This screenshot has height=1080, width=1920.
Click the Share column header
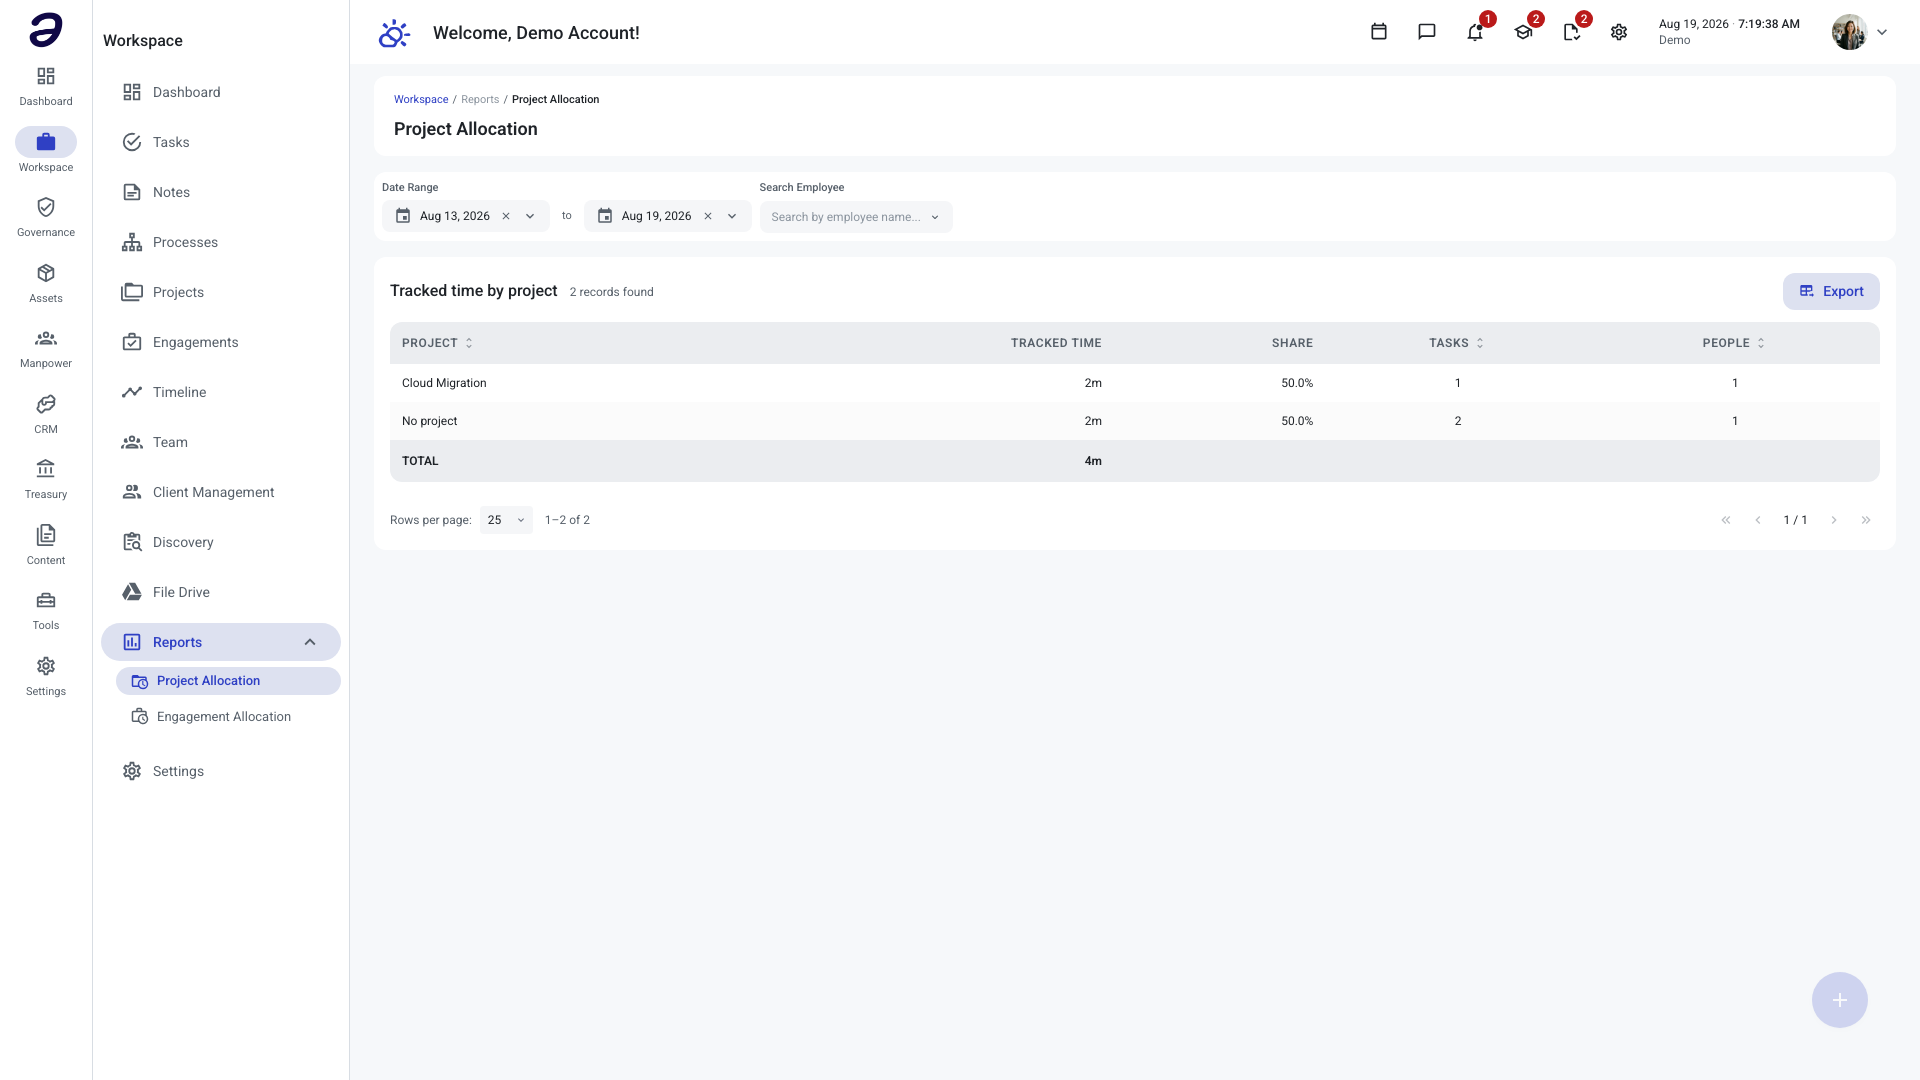(1292, 343)
